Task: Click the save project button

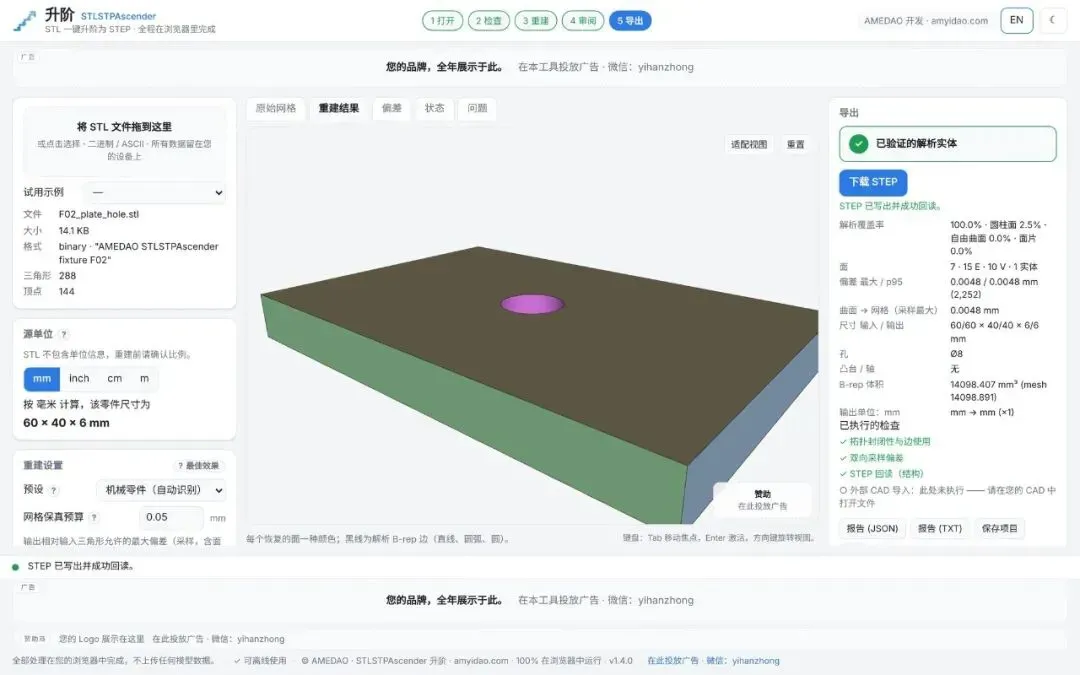Action: pyautogui.click(x=999, y=529)
